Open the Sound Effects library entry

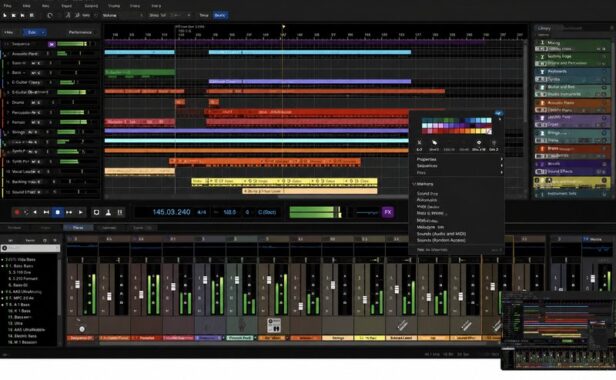click(572, 171)
